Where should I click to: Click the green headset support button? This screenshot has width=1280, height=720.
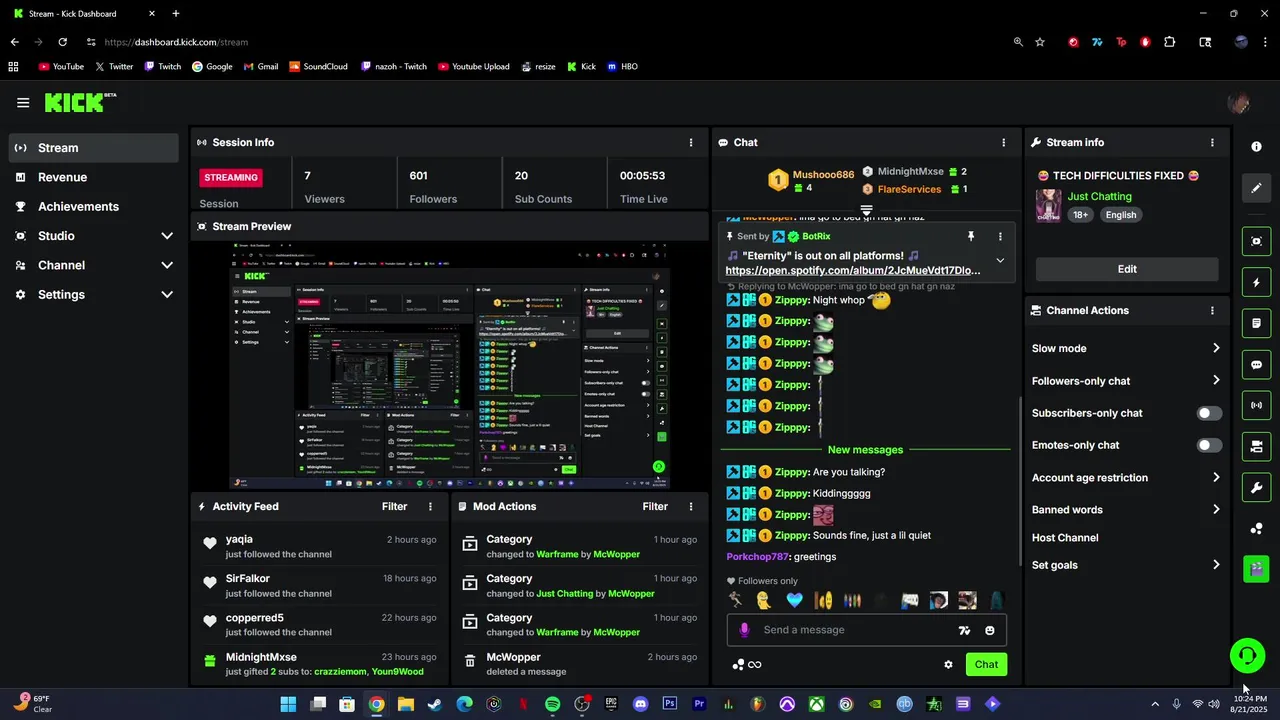1247,656
